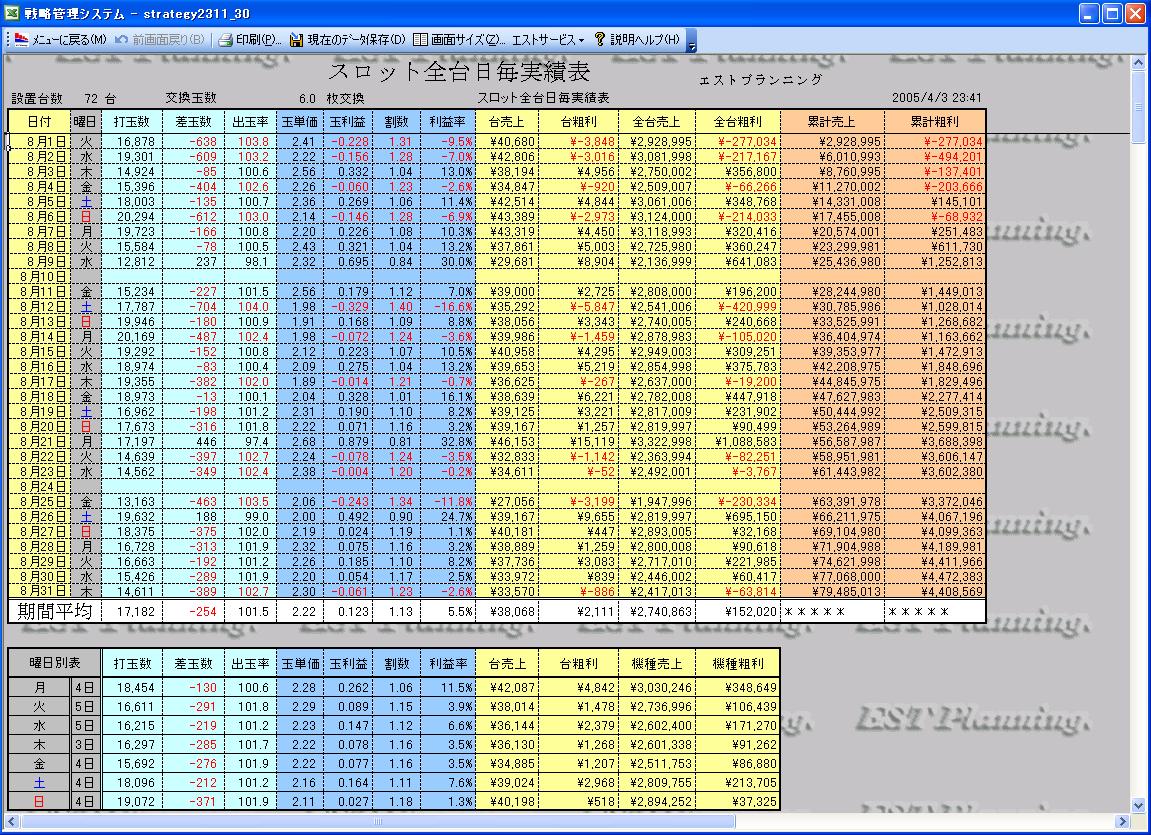Click the title スロット全台日毎実績表

(x=459, y=71)
